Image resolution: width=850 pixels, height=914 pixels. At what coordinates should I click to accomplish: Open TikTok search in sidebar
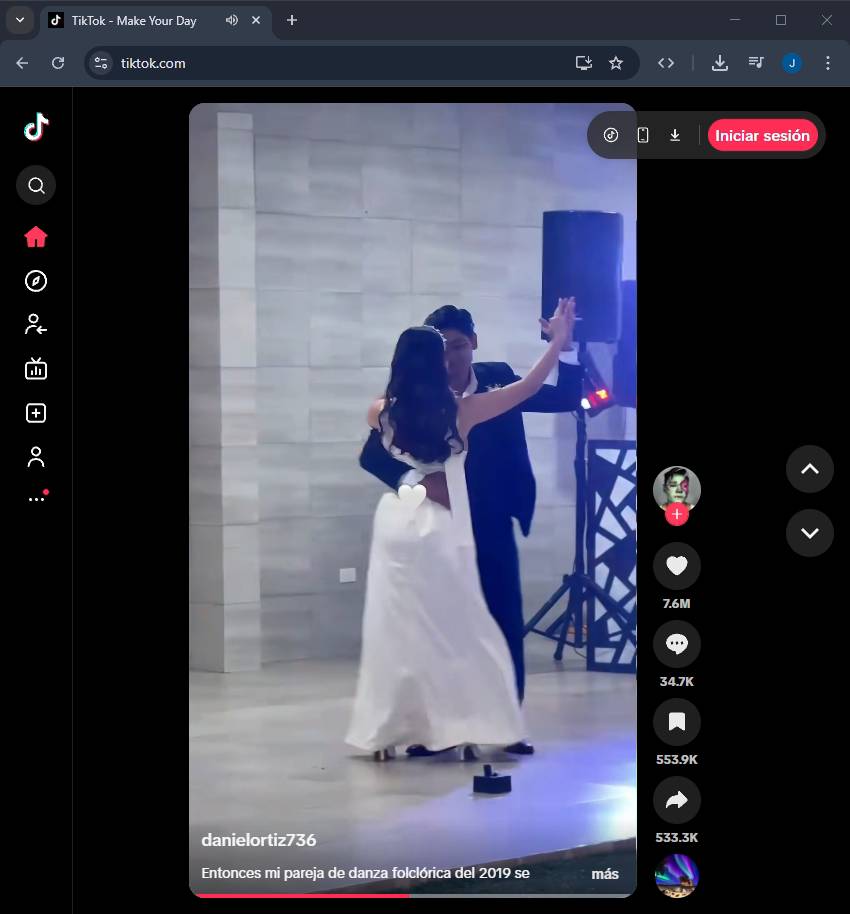pyautogui.click(x=36, y=185)
